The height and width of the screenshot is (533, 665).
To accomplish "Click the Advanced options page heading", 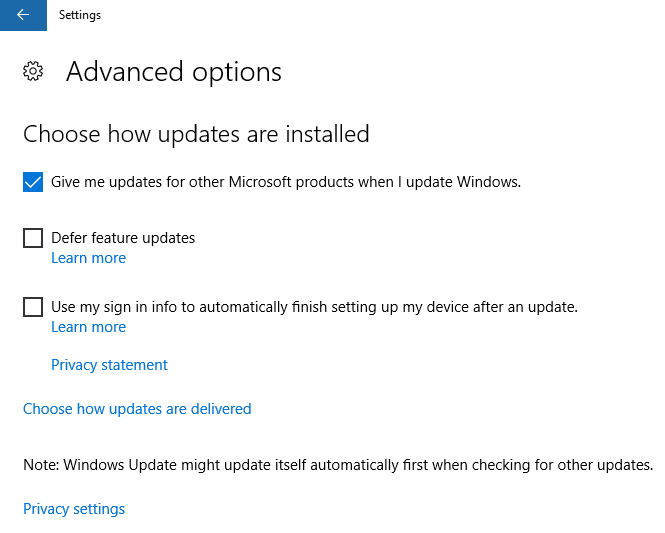I will click(173, 72).
